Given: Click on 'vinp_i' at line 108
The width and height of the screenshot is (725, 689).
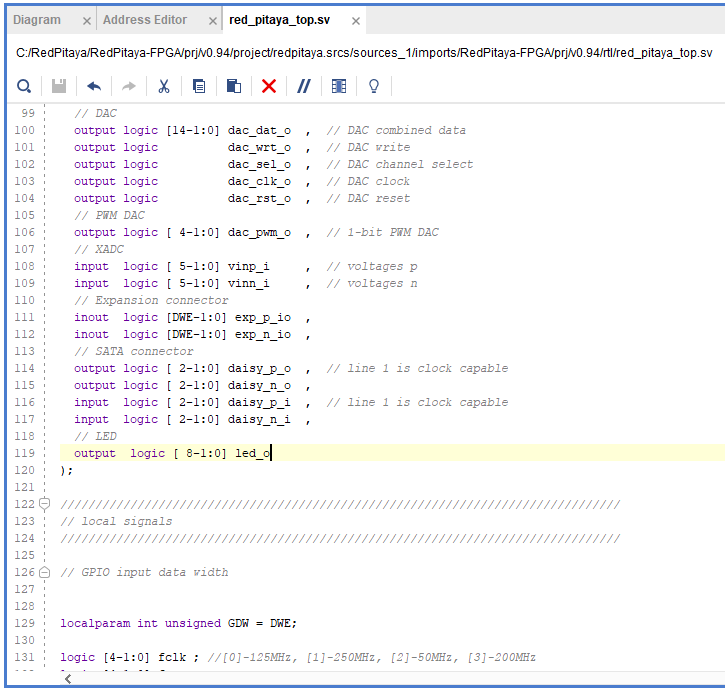Looking at the screenshot, I should 248,266.
